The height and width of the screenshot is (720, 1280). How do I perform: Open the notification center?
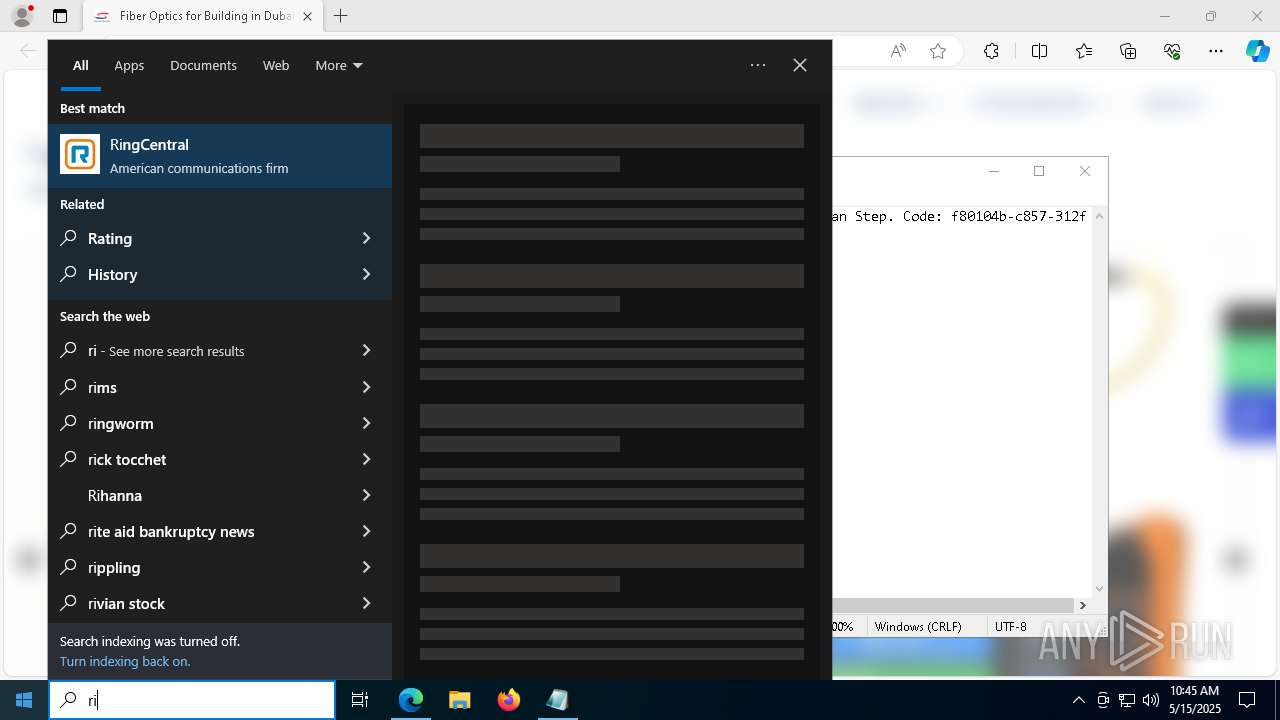(1247, 700)
